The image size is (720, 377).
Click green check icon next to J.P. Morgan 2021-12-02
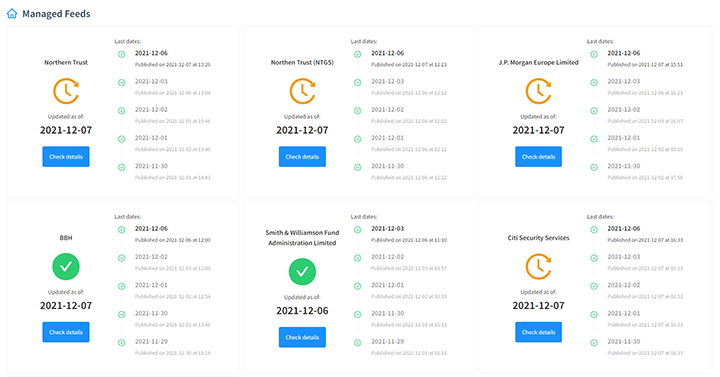click(x=594, y=111)
